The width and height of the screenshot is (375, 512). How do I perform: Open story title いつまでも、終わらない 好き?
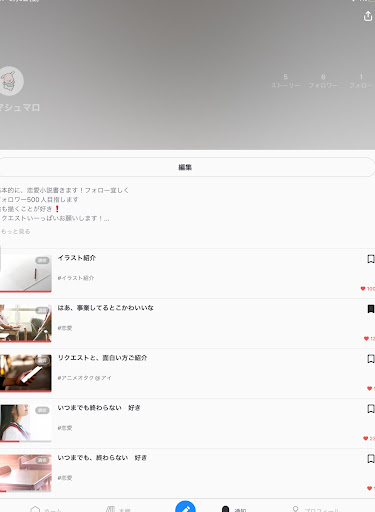coord(102,458)
